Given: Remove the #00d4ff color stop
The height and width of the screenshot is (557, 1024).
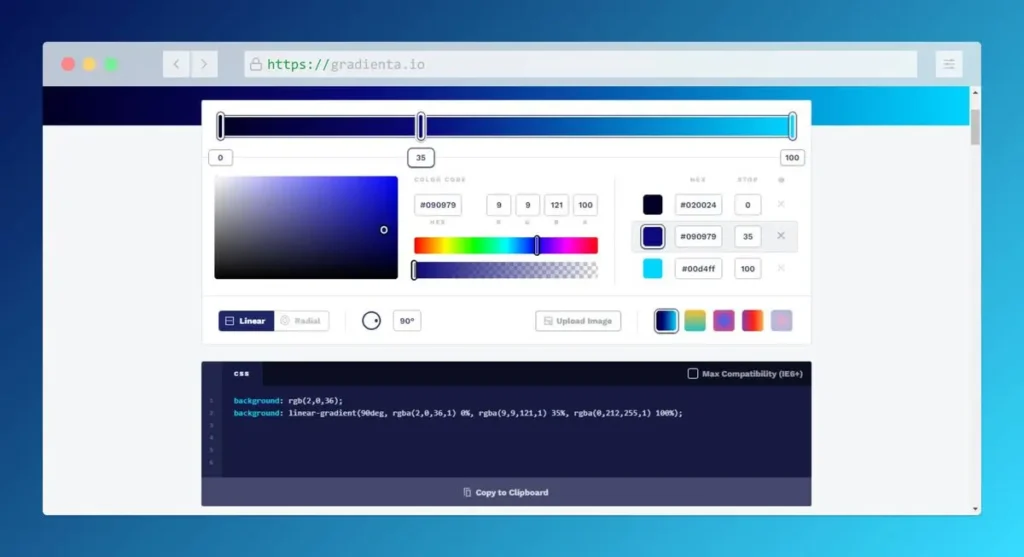Looking at the screenshot, I should coord(781,268).
